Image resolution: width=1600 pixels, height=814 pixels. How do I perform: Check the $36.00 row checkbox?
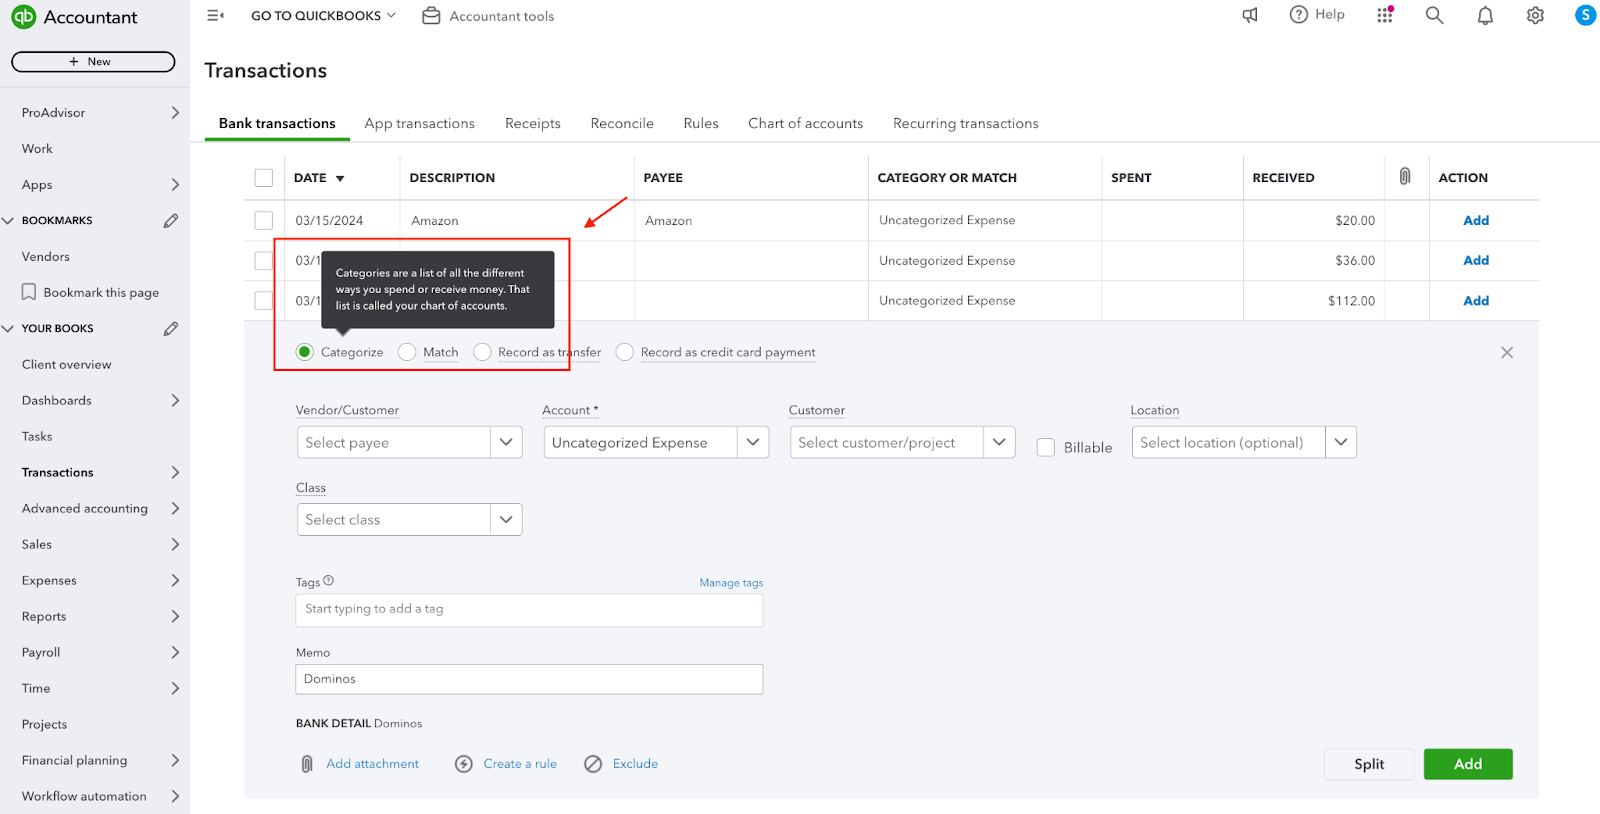(x=264, y=260)
